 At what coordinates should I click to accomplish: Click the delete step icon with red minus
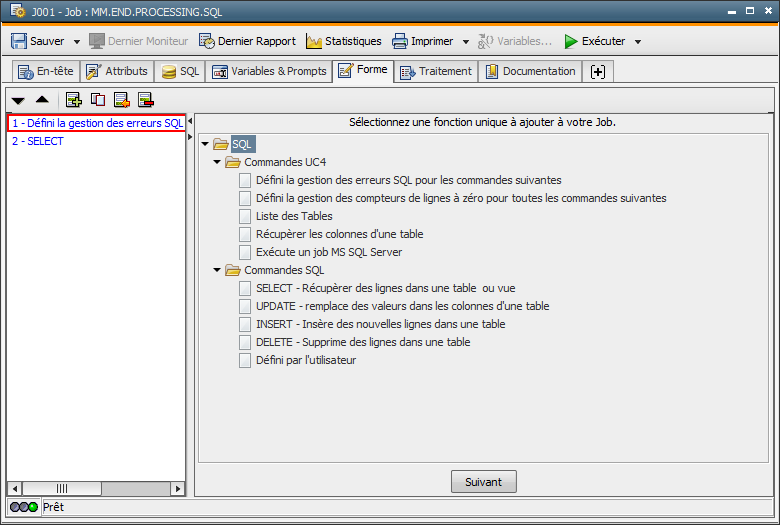tap(146, 99)
